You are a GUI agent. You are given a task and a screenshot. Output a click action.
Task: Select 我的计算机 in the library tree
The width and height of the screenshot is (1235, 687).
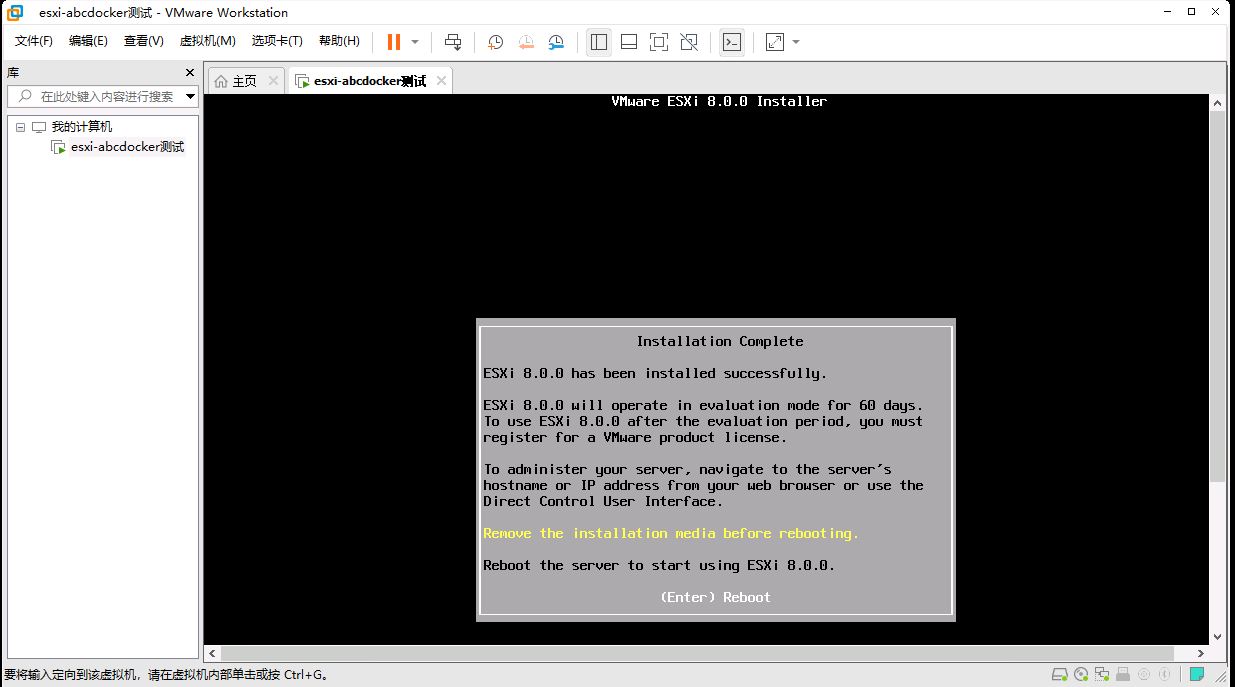pyautogui.click(x=82, y=127)
